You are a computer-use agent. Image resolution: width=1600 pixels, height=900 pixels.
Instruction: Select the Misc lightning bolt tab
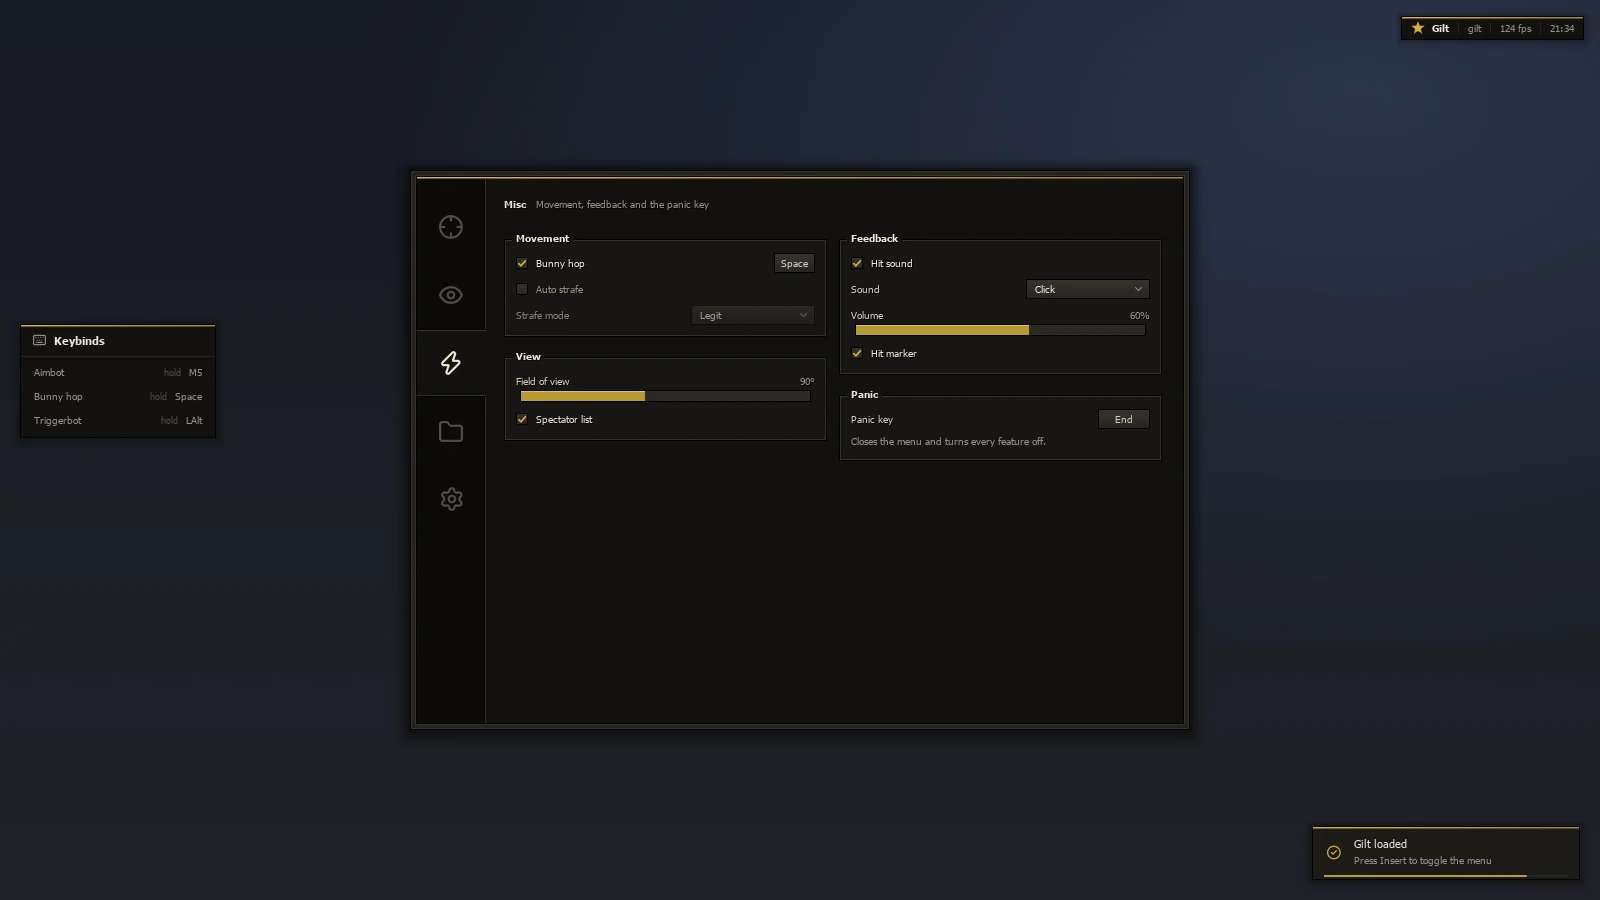click(451, 363)
